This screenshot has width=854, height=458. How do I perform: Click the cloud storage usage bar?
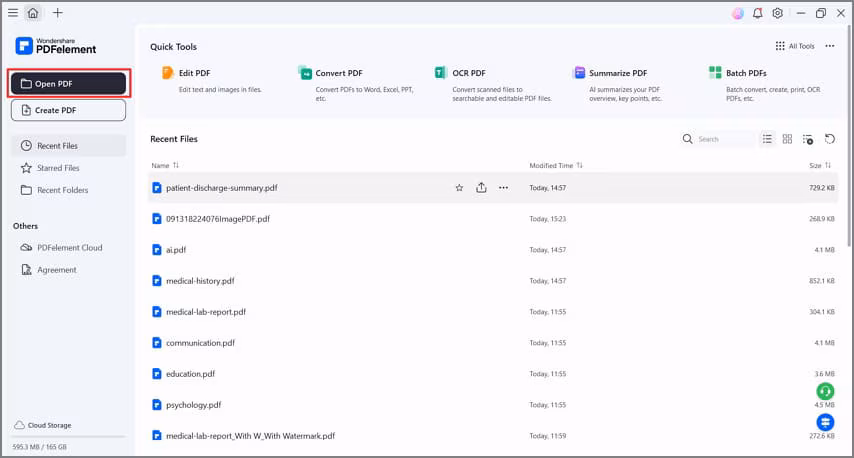click(x=69, y=437)
